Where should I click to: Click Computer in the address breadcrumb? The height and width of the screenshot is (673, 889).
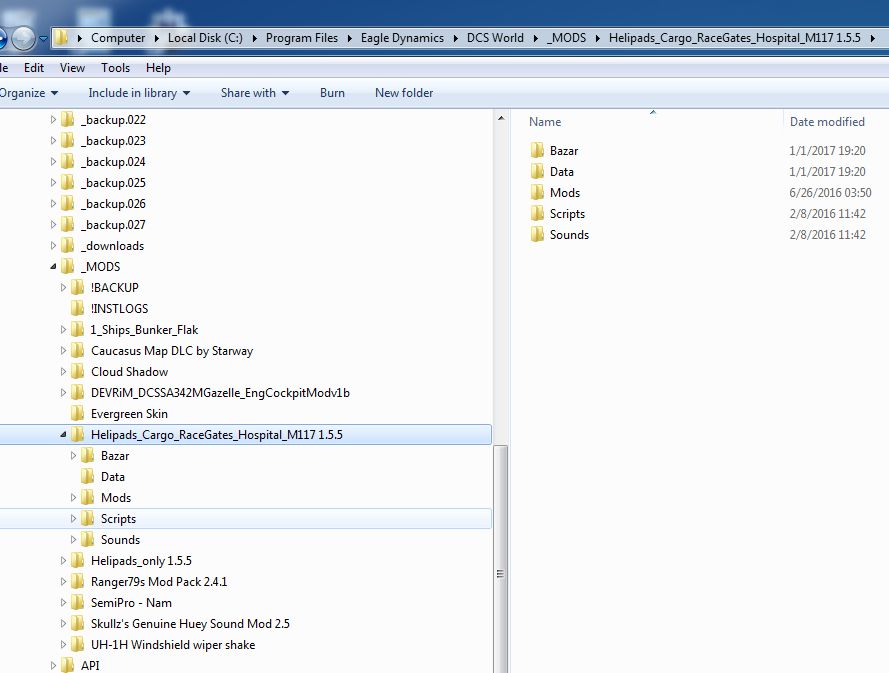click(x=118, y=38)
